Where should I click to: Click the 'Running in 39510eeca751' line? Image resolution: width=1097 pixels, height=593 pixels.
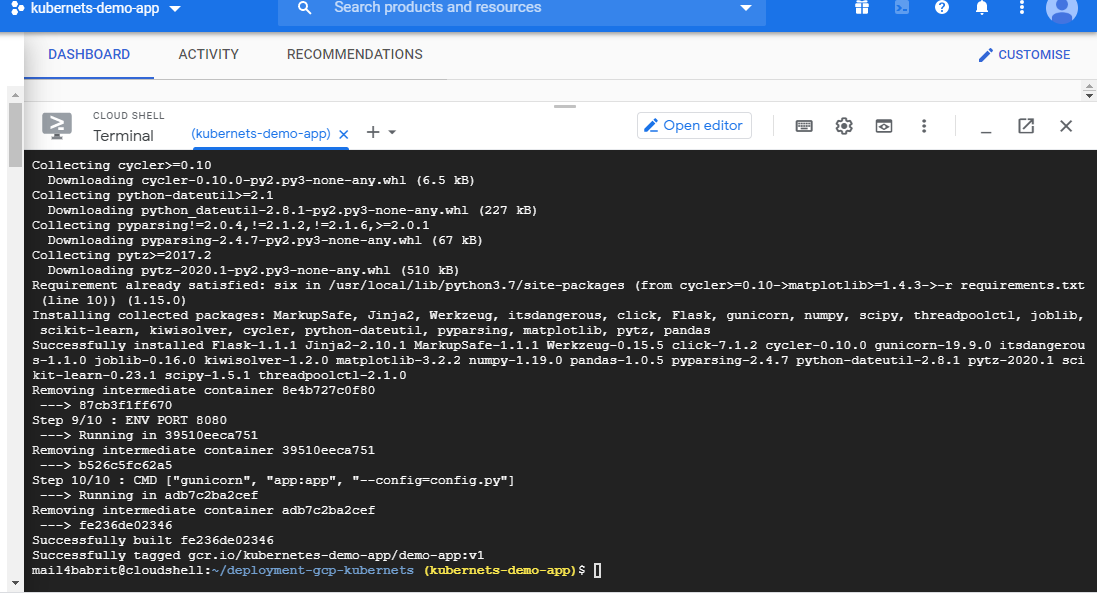(x=148, y=435)
